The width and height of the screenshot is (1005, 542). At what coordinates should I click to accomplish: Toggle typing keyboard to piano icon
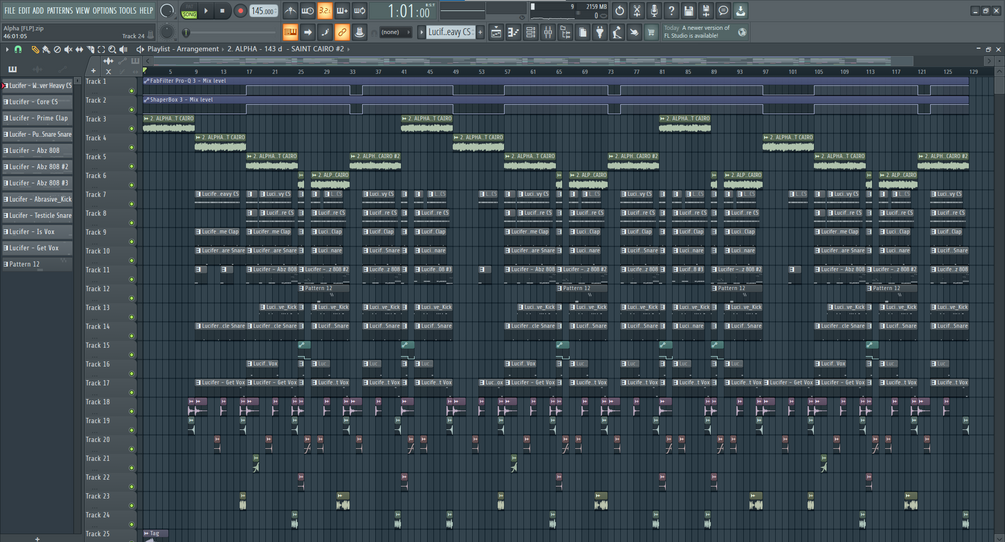pyautogui.click(x=290, y=32)
